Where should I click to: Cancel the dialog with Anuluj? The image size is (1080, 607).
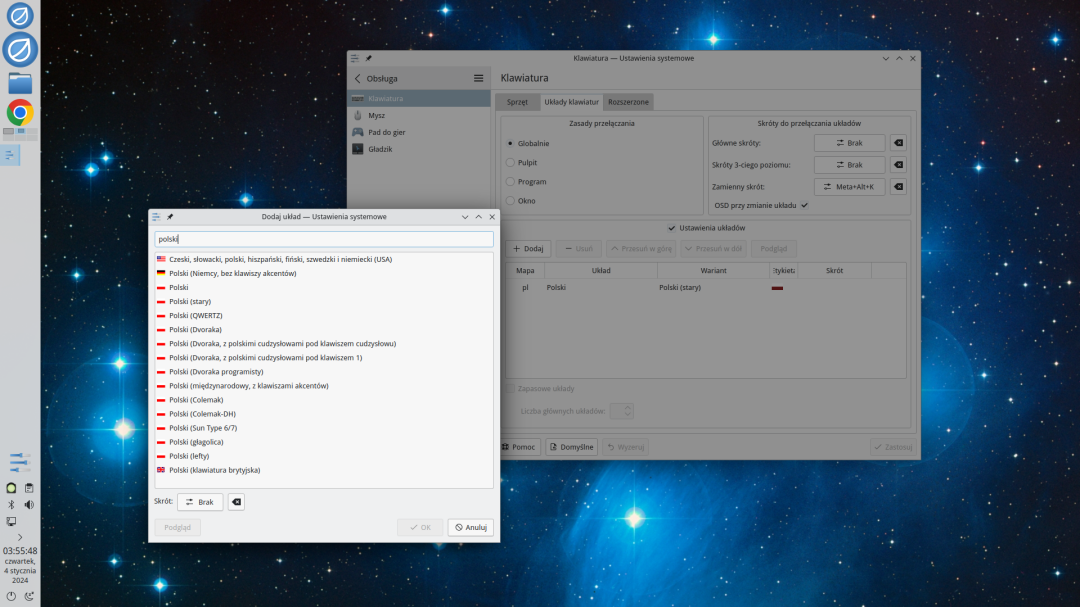[x=470, y=527]
